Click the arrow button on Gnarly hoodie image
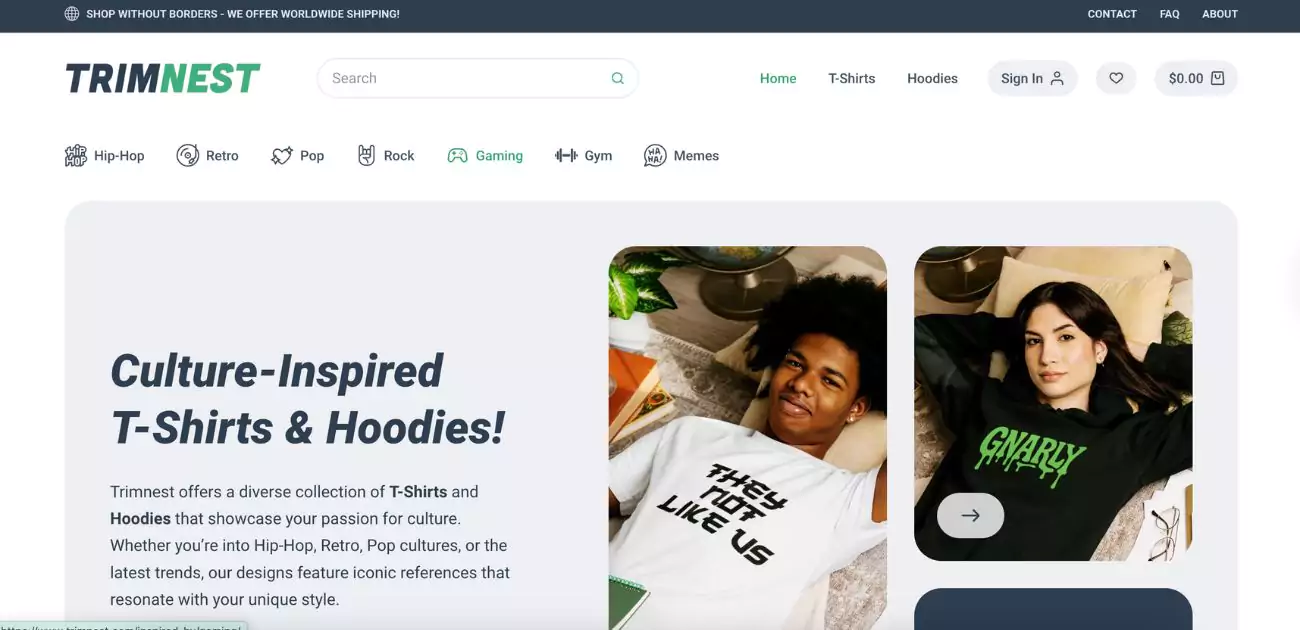This screenshot has width=1300, height=630. (x=970, y=516)
